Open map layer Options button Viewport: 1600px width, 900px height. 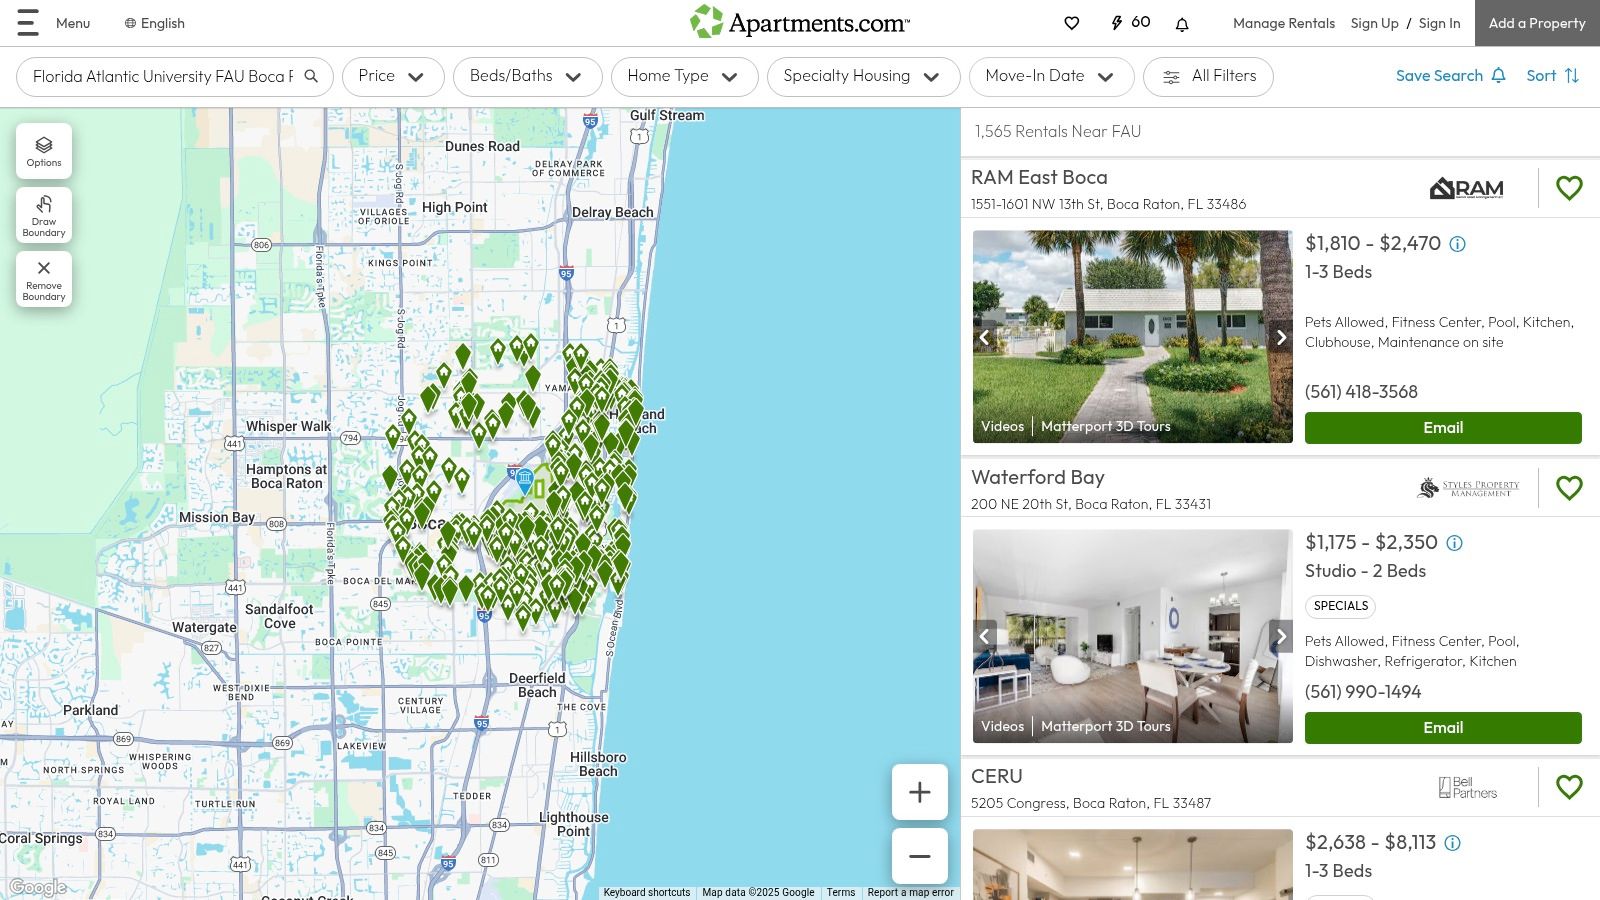pos(44,151)
